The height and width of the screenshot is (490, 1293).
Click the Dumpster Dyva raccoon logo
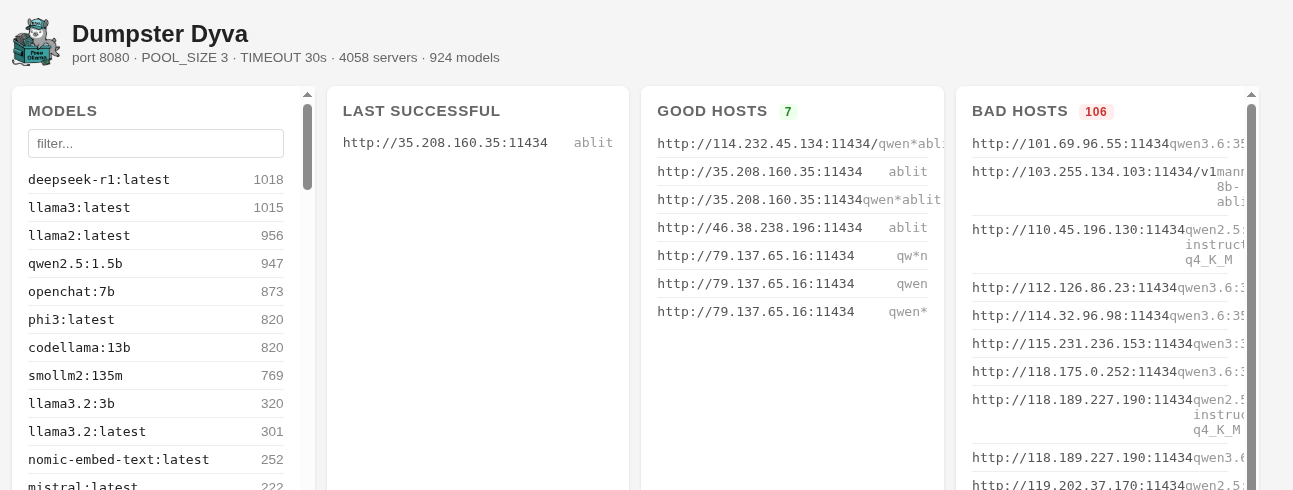[x=36, y=42]
